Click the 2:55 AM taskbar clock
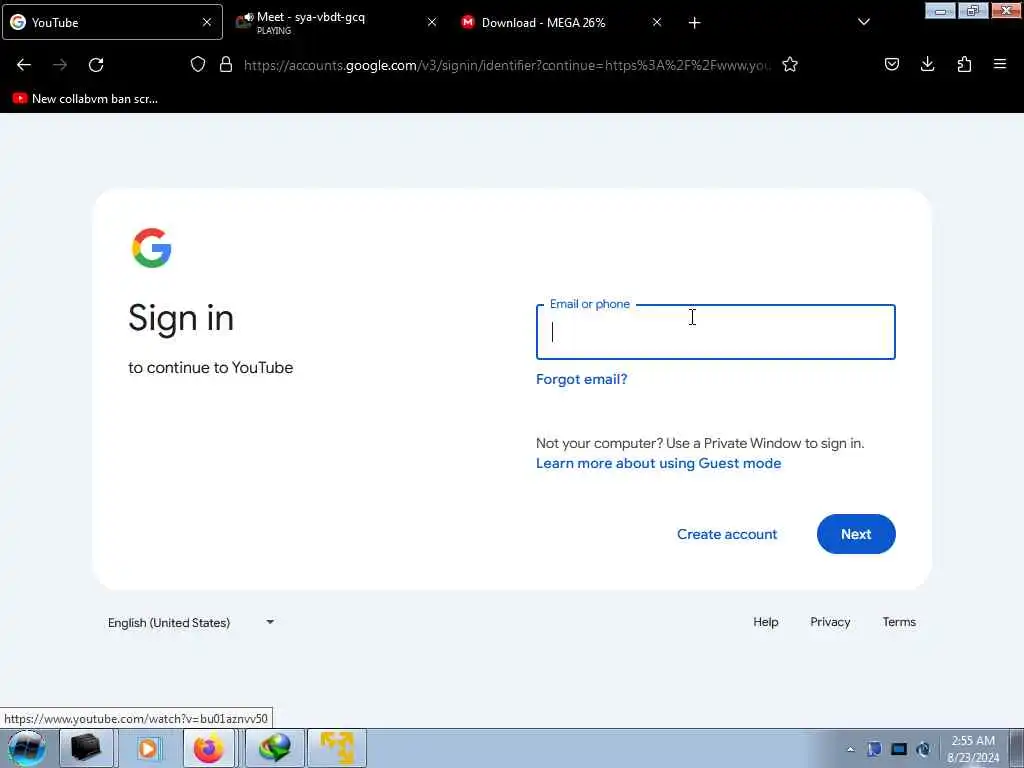The height and width of the screenshot is (768, 1024). (x=973, y=749)
